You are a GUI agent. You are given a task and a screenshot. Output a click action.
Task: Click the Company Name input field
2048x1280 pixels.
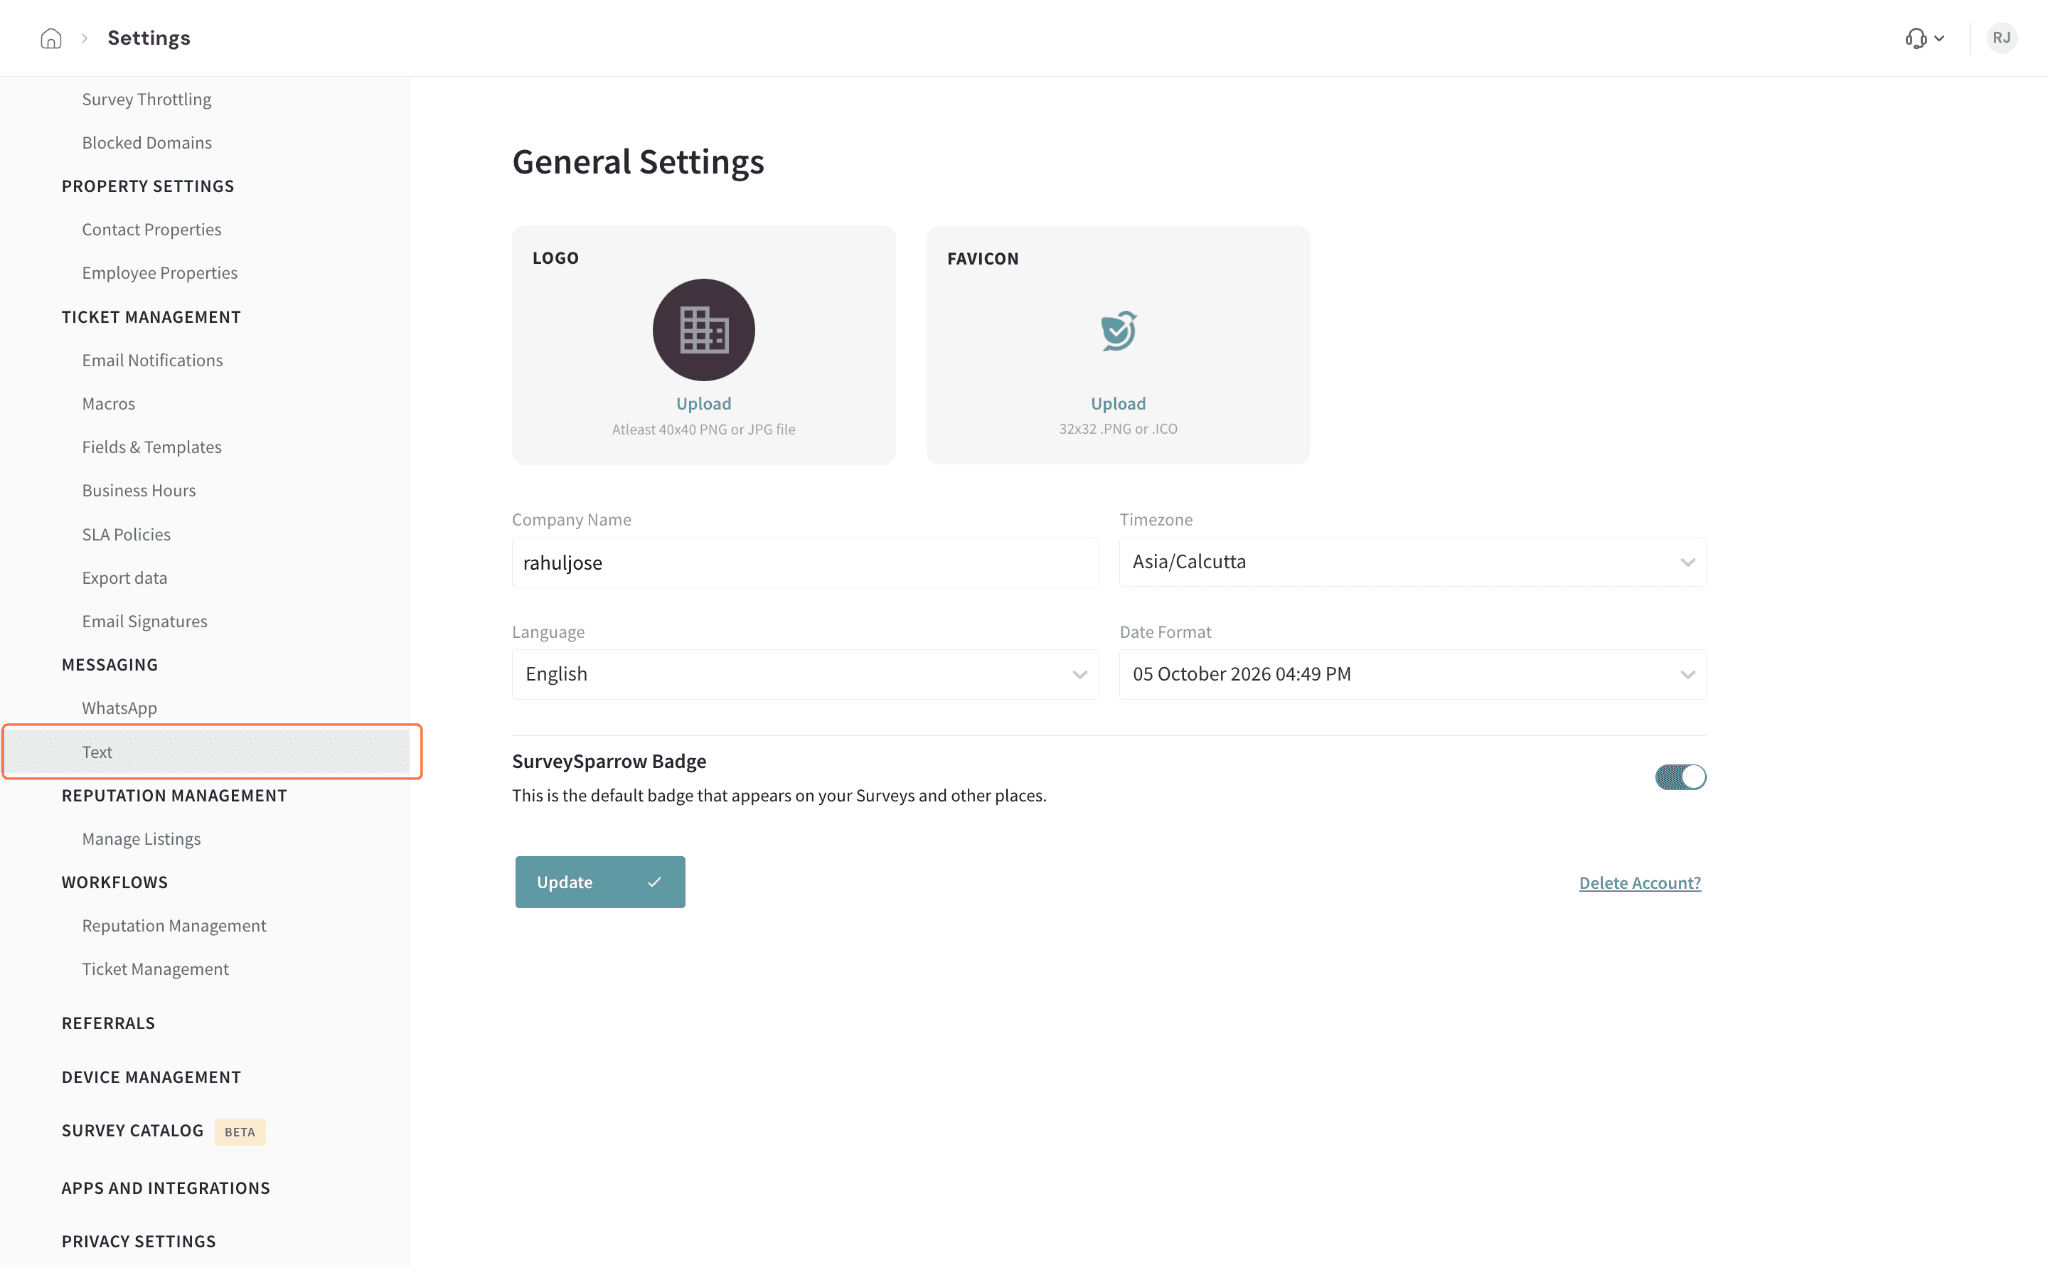tap(805, 562)
